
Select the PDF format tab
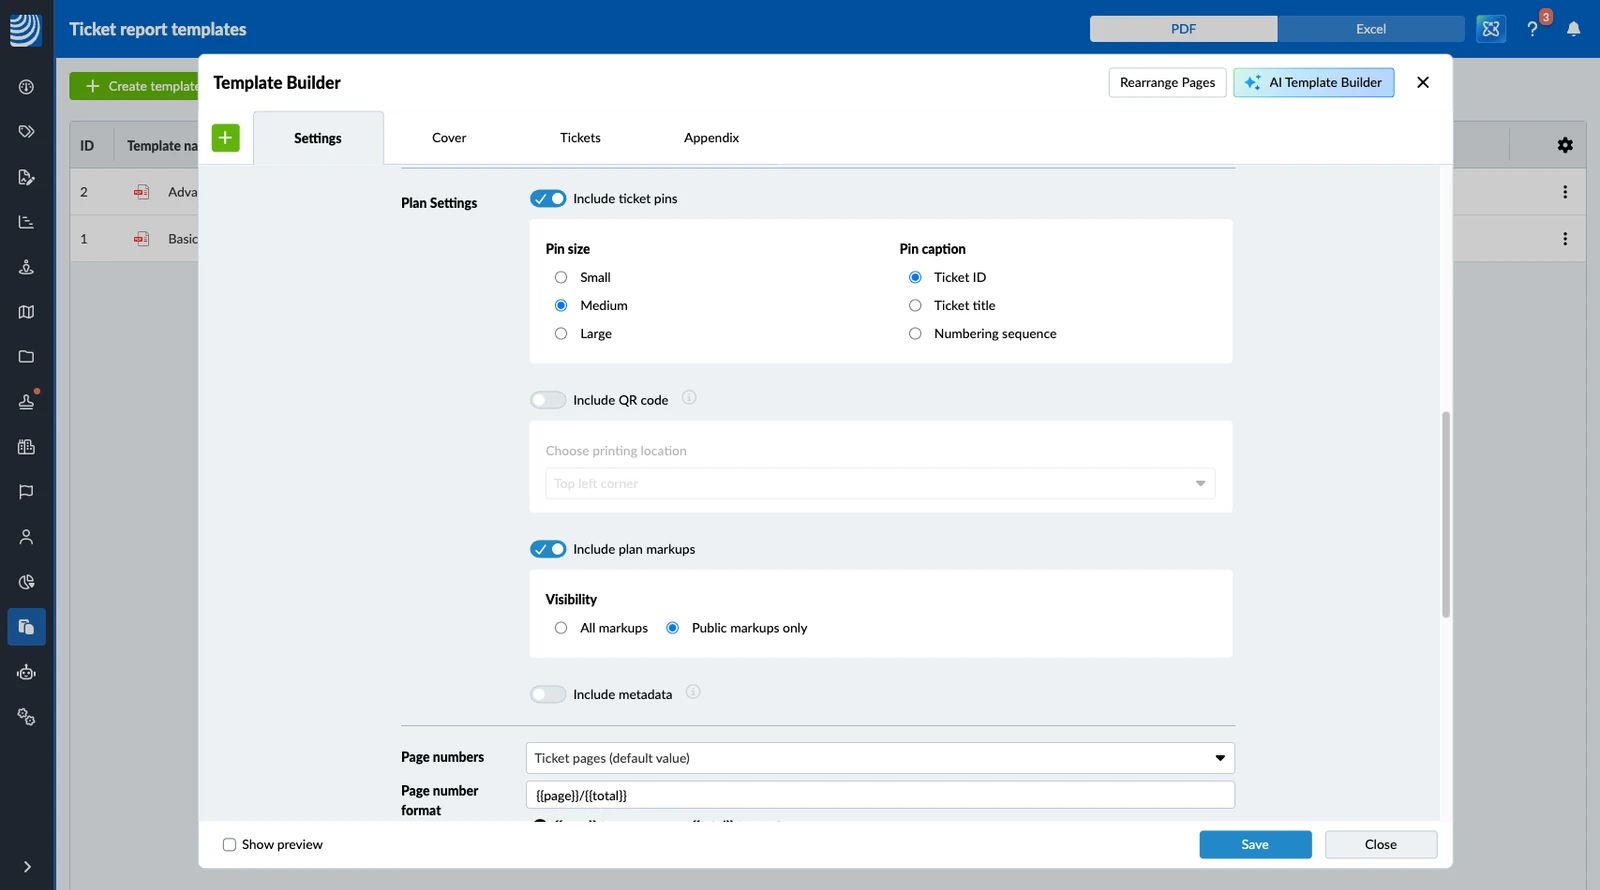[1183, 29]
